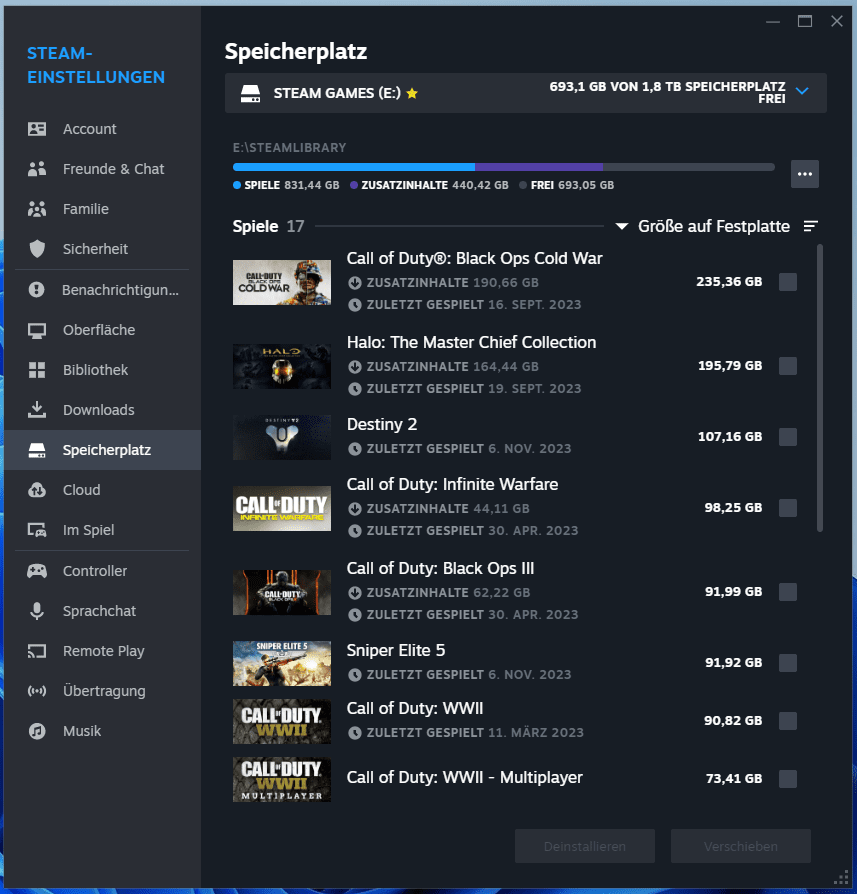Open the three-dot library options menu
This screenshot has width=857, height=894.
805,174
